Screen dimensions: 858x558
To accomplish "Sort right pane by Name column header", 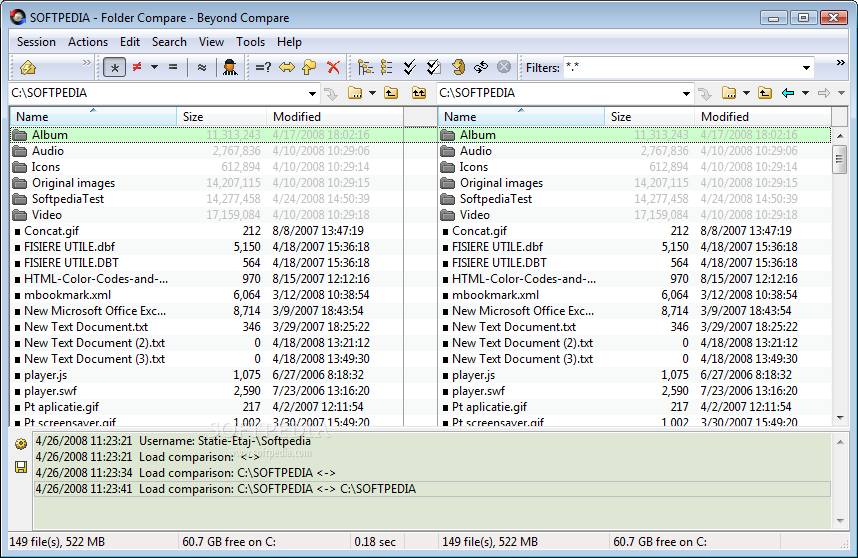I will pos(521,117).
